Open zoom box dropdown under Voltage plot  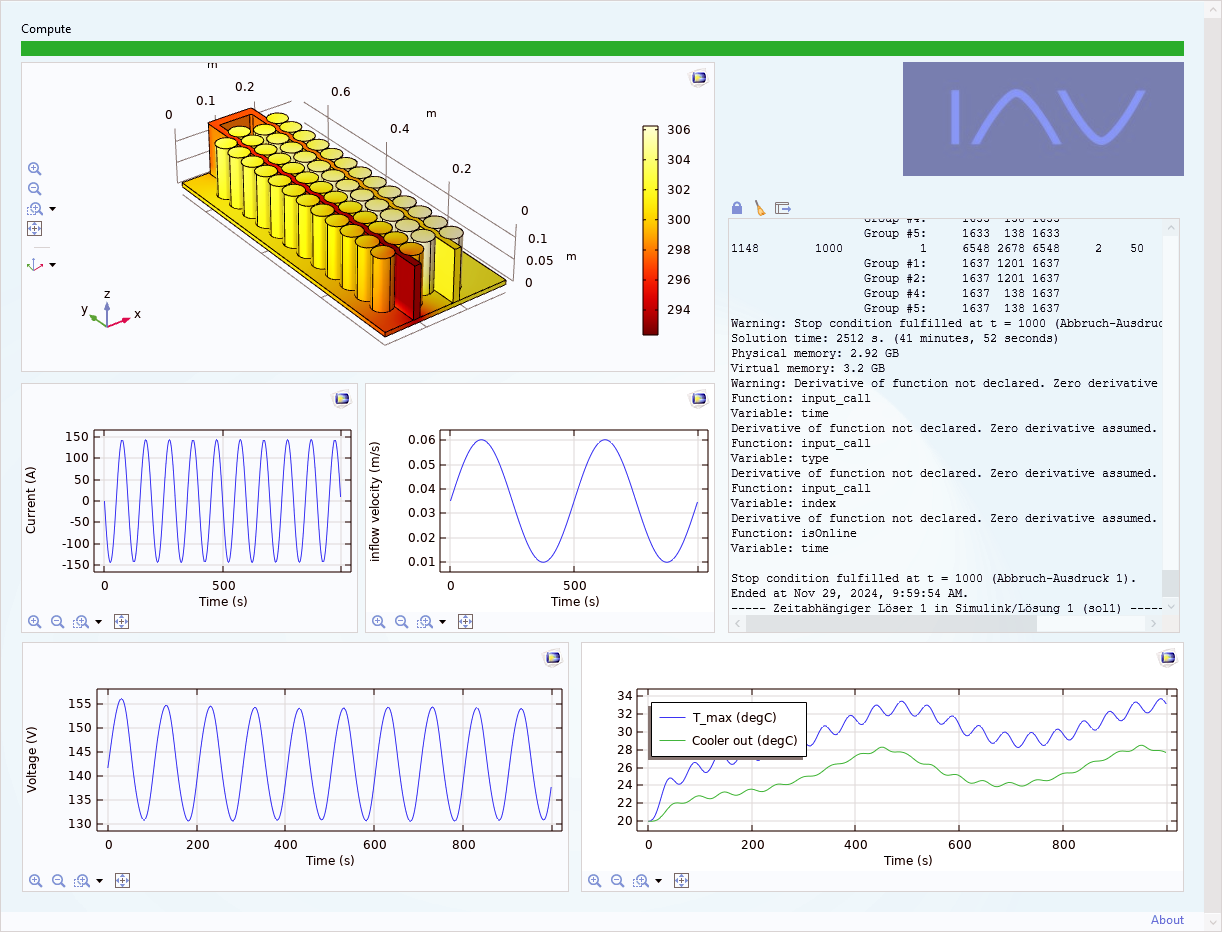click(x=99, y=881)
